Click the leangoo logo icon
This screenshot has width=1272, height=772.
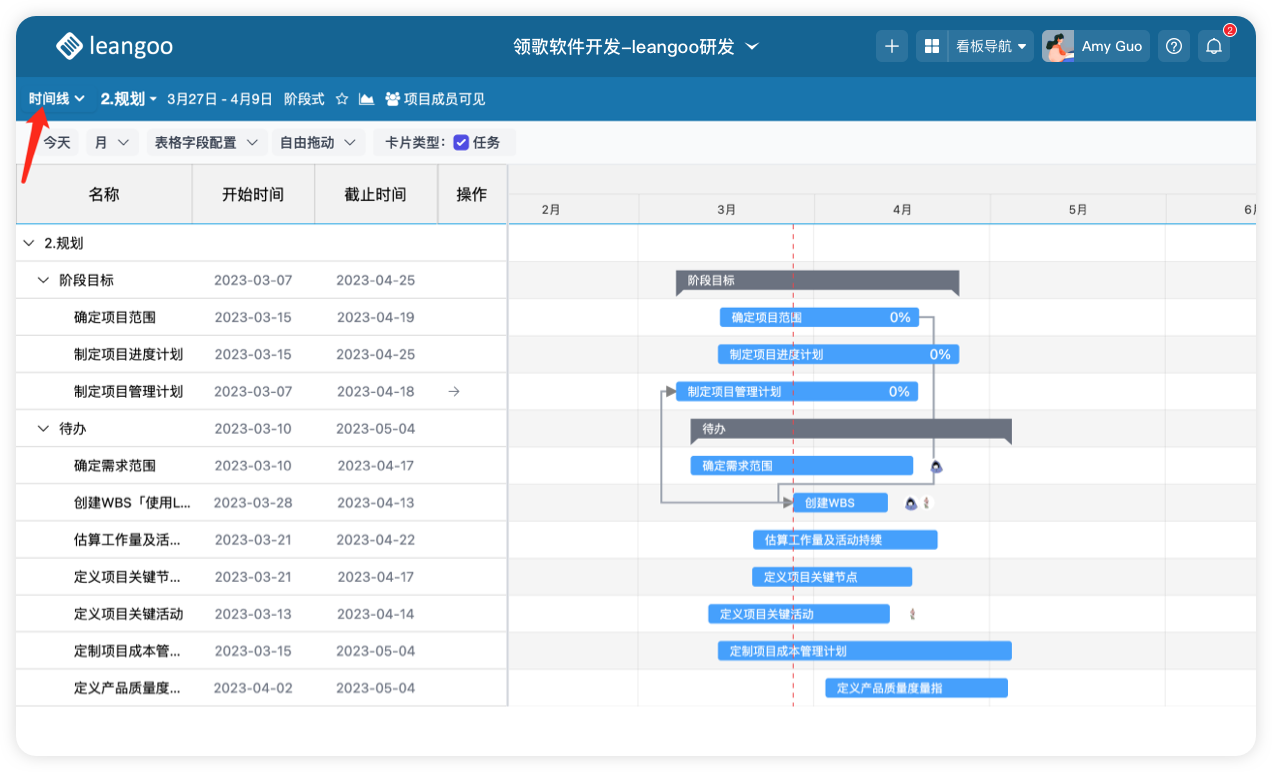pos(69,46)
